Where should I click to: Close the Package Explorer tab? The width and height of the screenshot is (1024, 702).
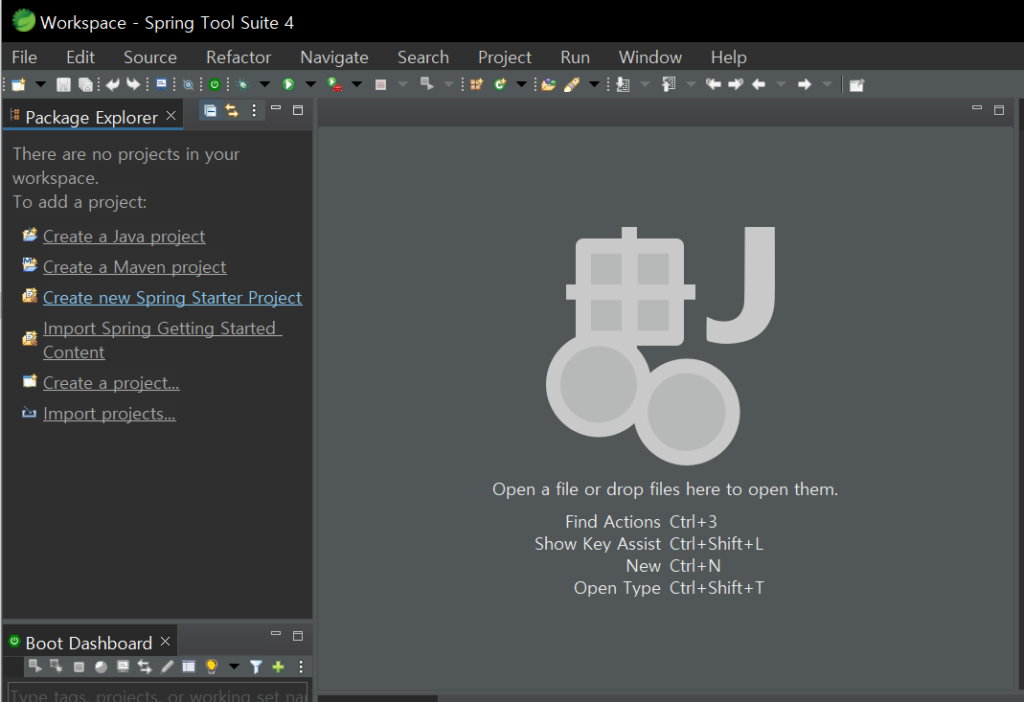pyautogui.click(x=171, y=116)
